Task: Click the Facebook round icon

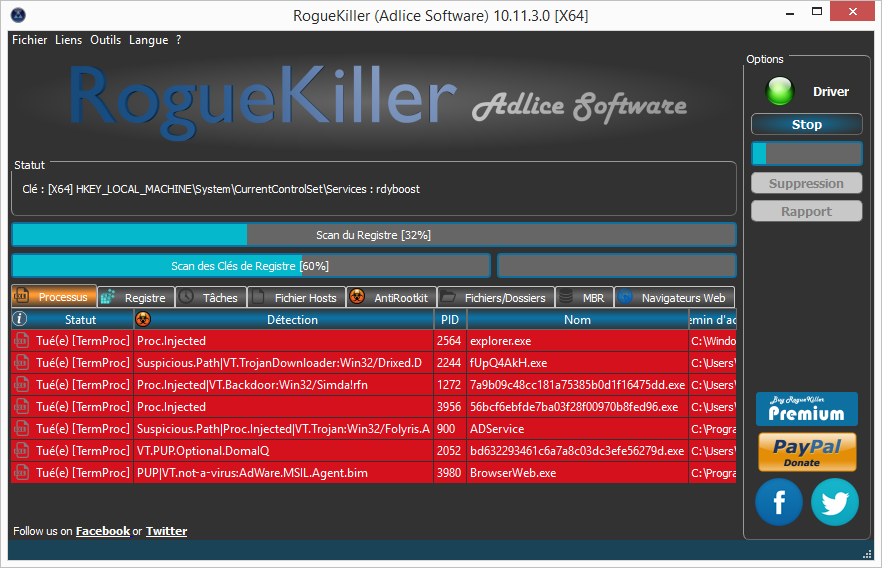Action: tap(779, 502)
